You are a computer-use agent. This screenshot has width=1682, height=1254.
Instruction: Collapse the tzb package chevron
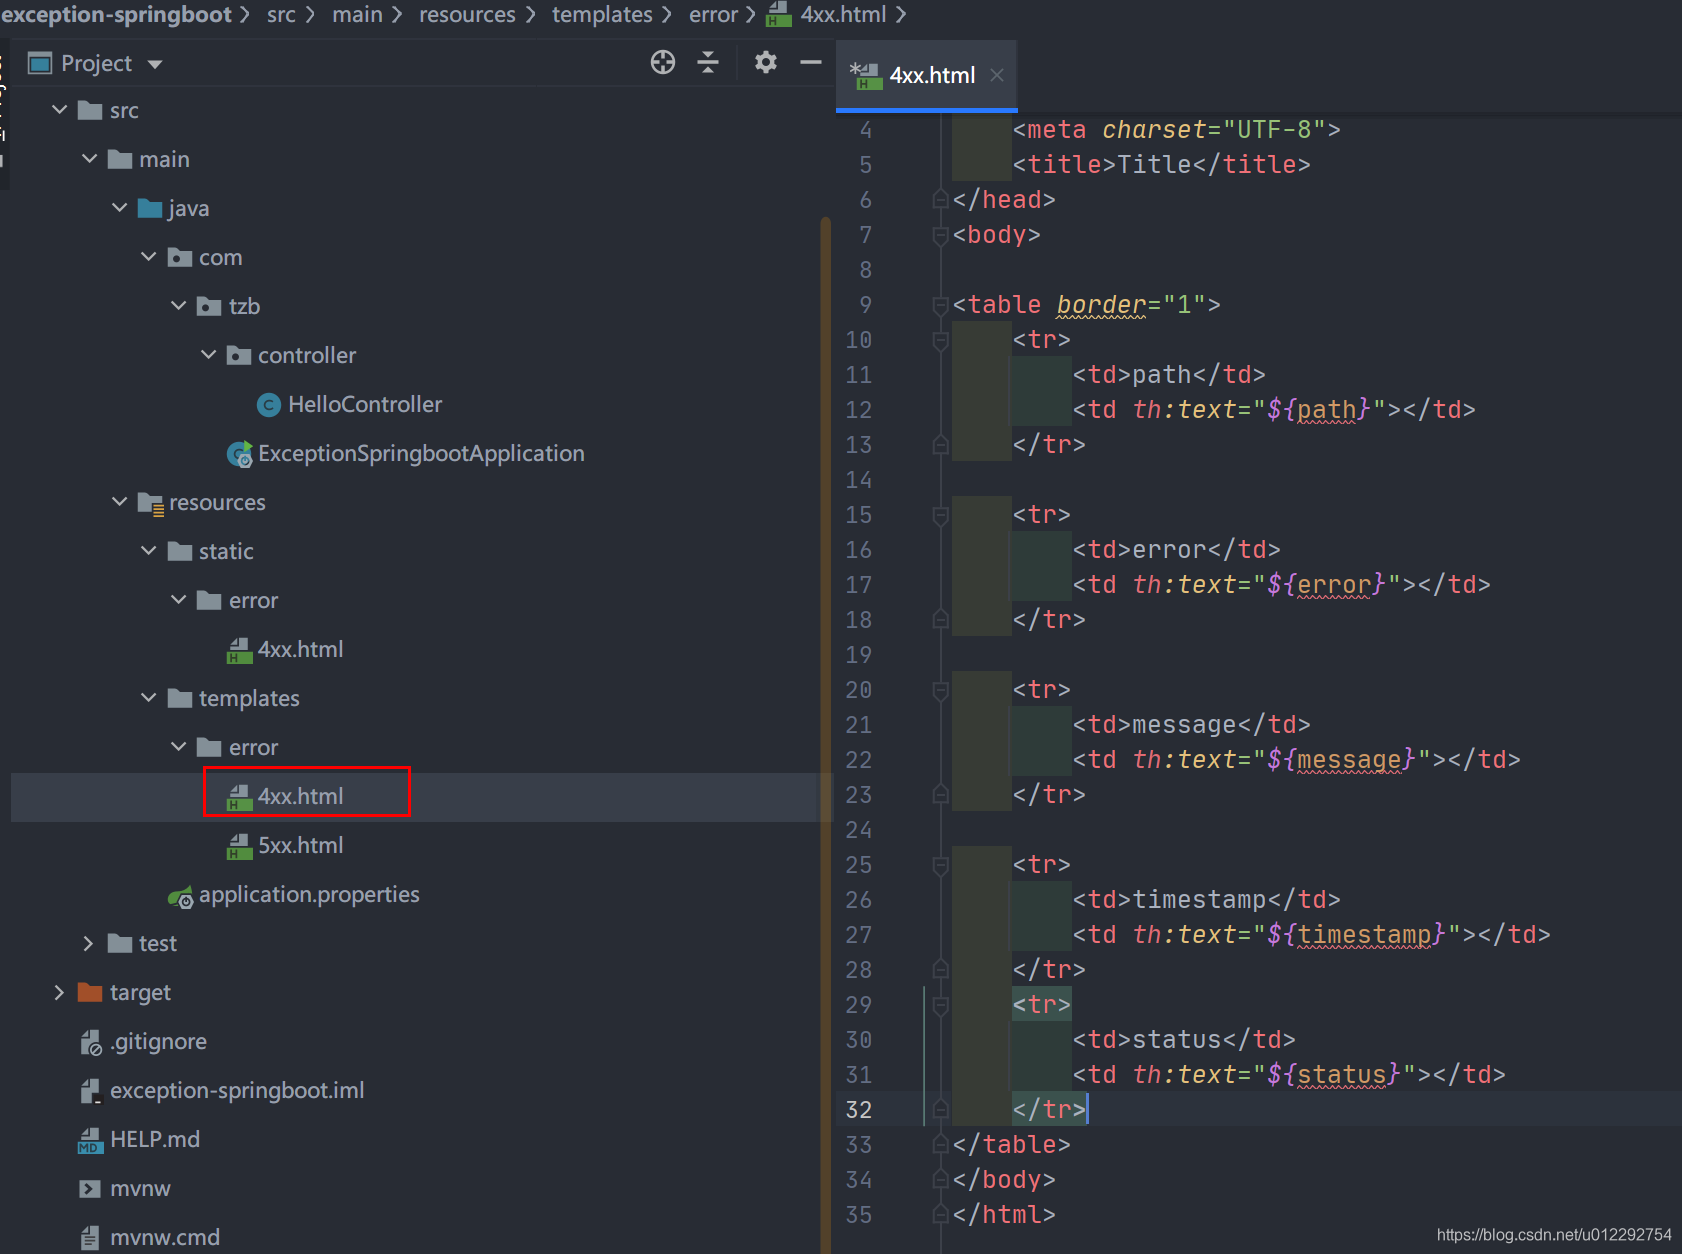pyautogui.click(x=179, y=306)
